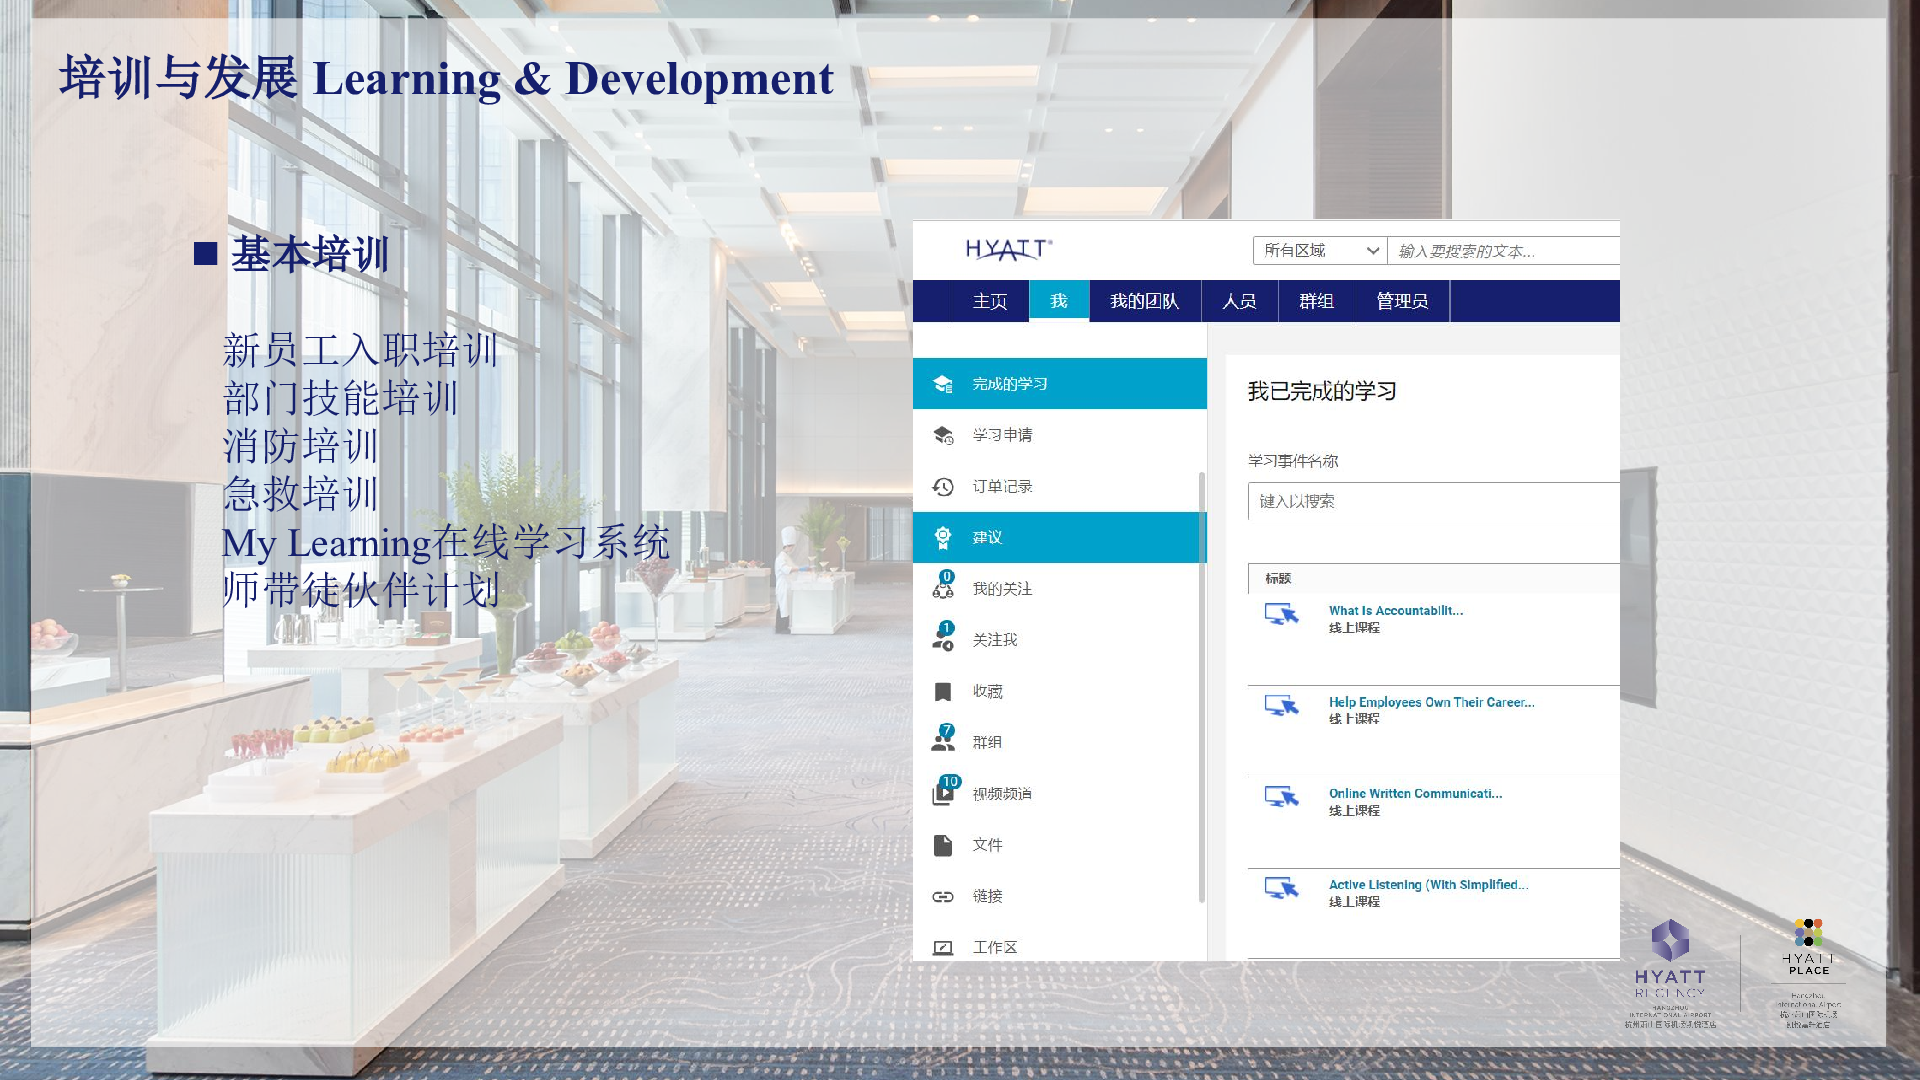Click the sidebar vertical scrollbar
Viewport: 1920px width, 1080px height.
pyautogui.click(x=1201, y=686)
